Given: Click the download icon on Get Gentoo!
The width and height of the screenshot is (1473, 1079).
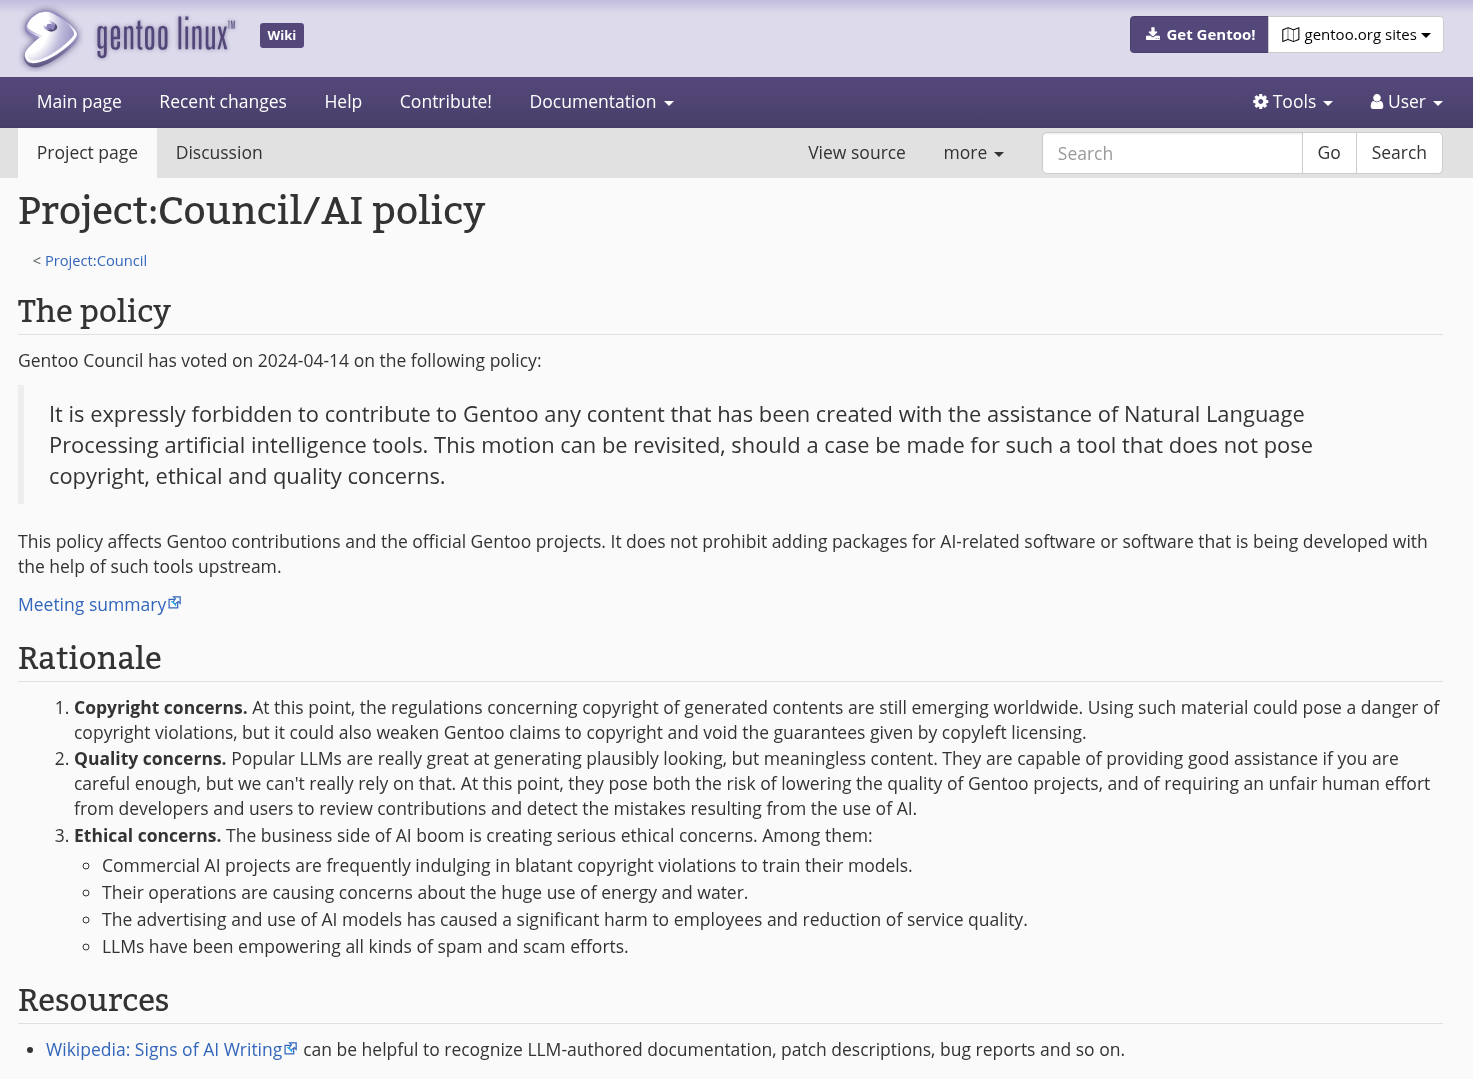Looking at the screenshot, I should [x=1153, y=34].
